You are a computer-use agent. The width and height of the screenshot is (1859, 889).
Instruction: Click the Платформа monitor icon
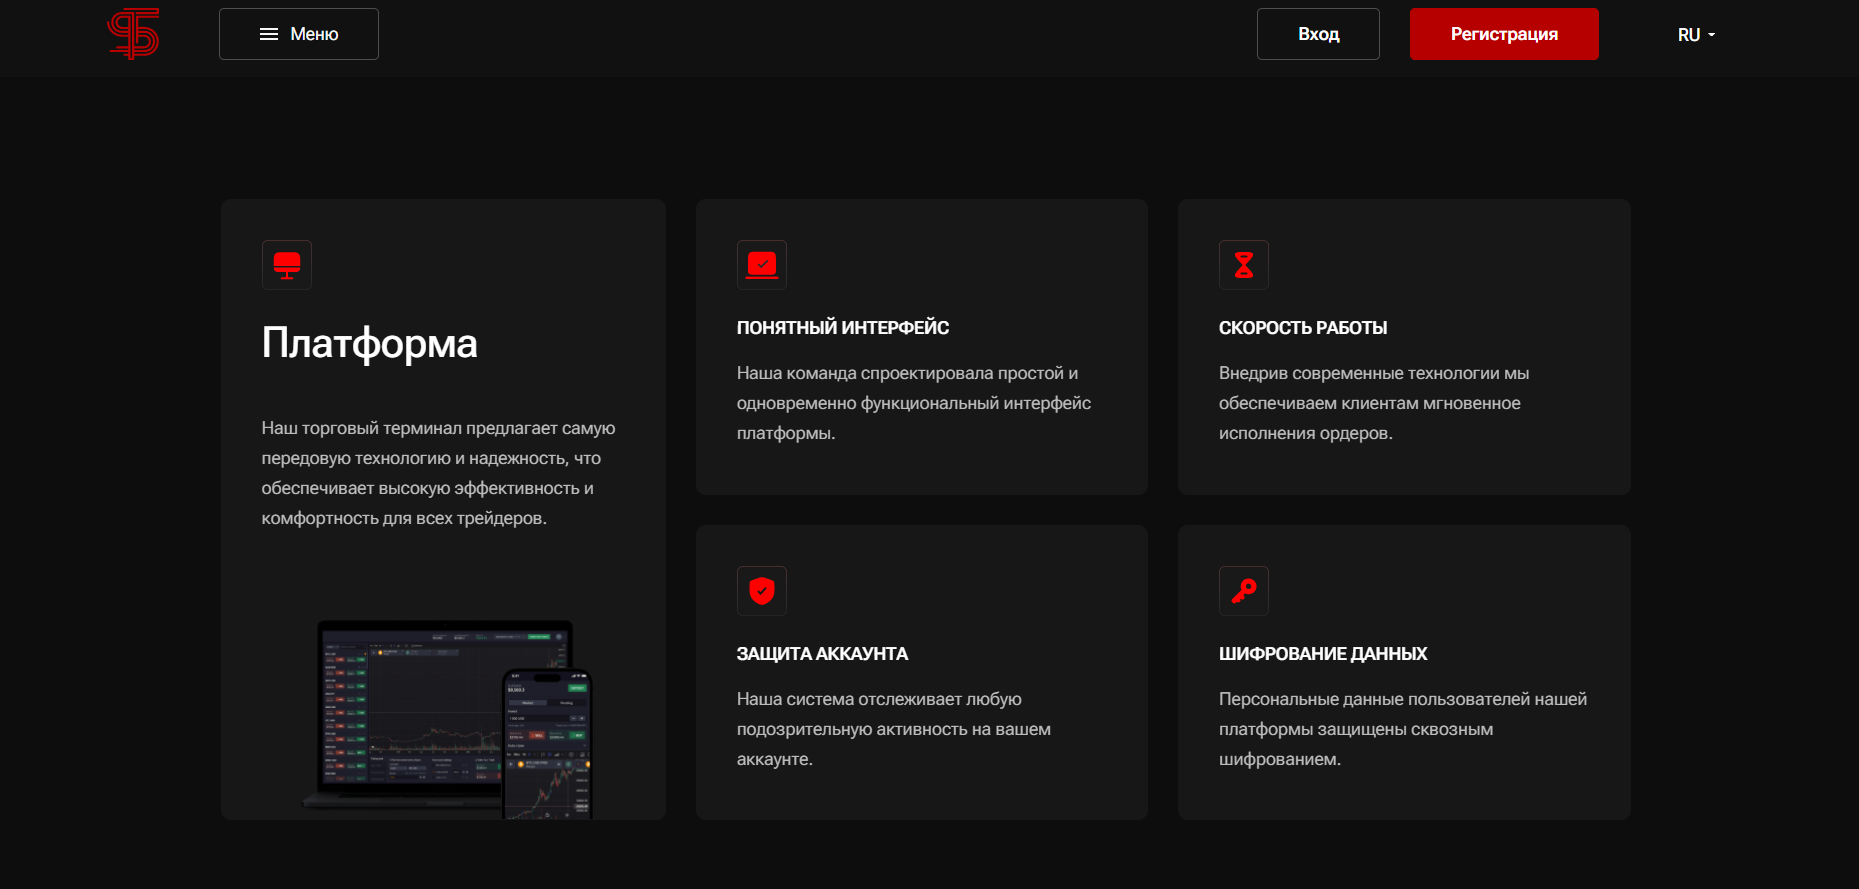click(287, 265)
